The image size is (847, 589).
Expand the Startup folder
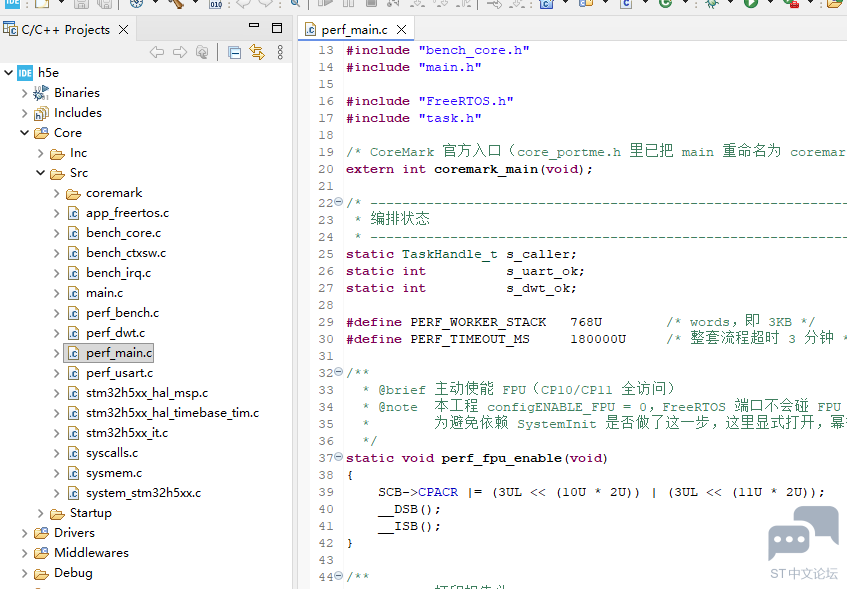point(41,513)
